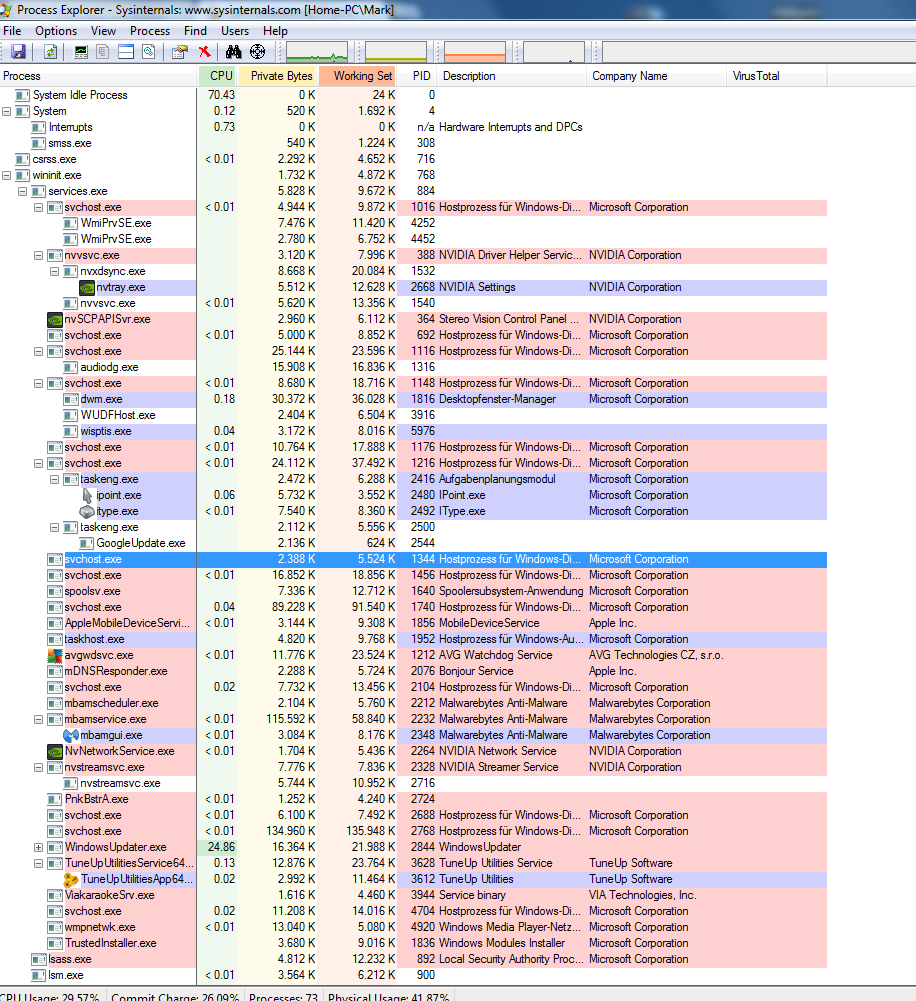Open System Information from toolbar
The image size is (916, 1001).
81,52
